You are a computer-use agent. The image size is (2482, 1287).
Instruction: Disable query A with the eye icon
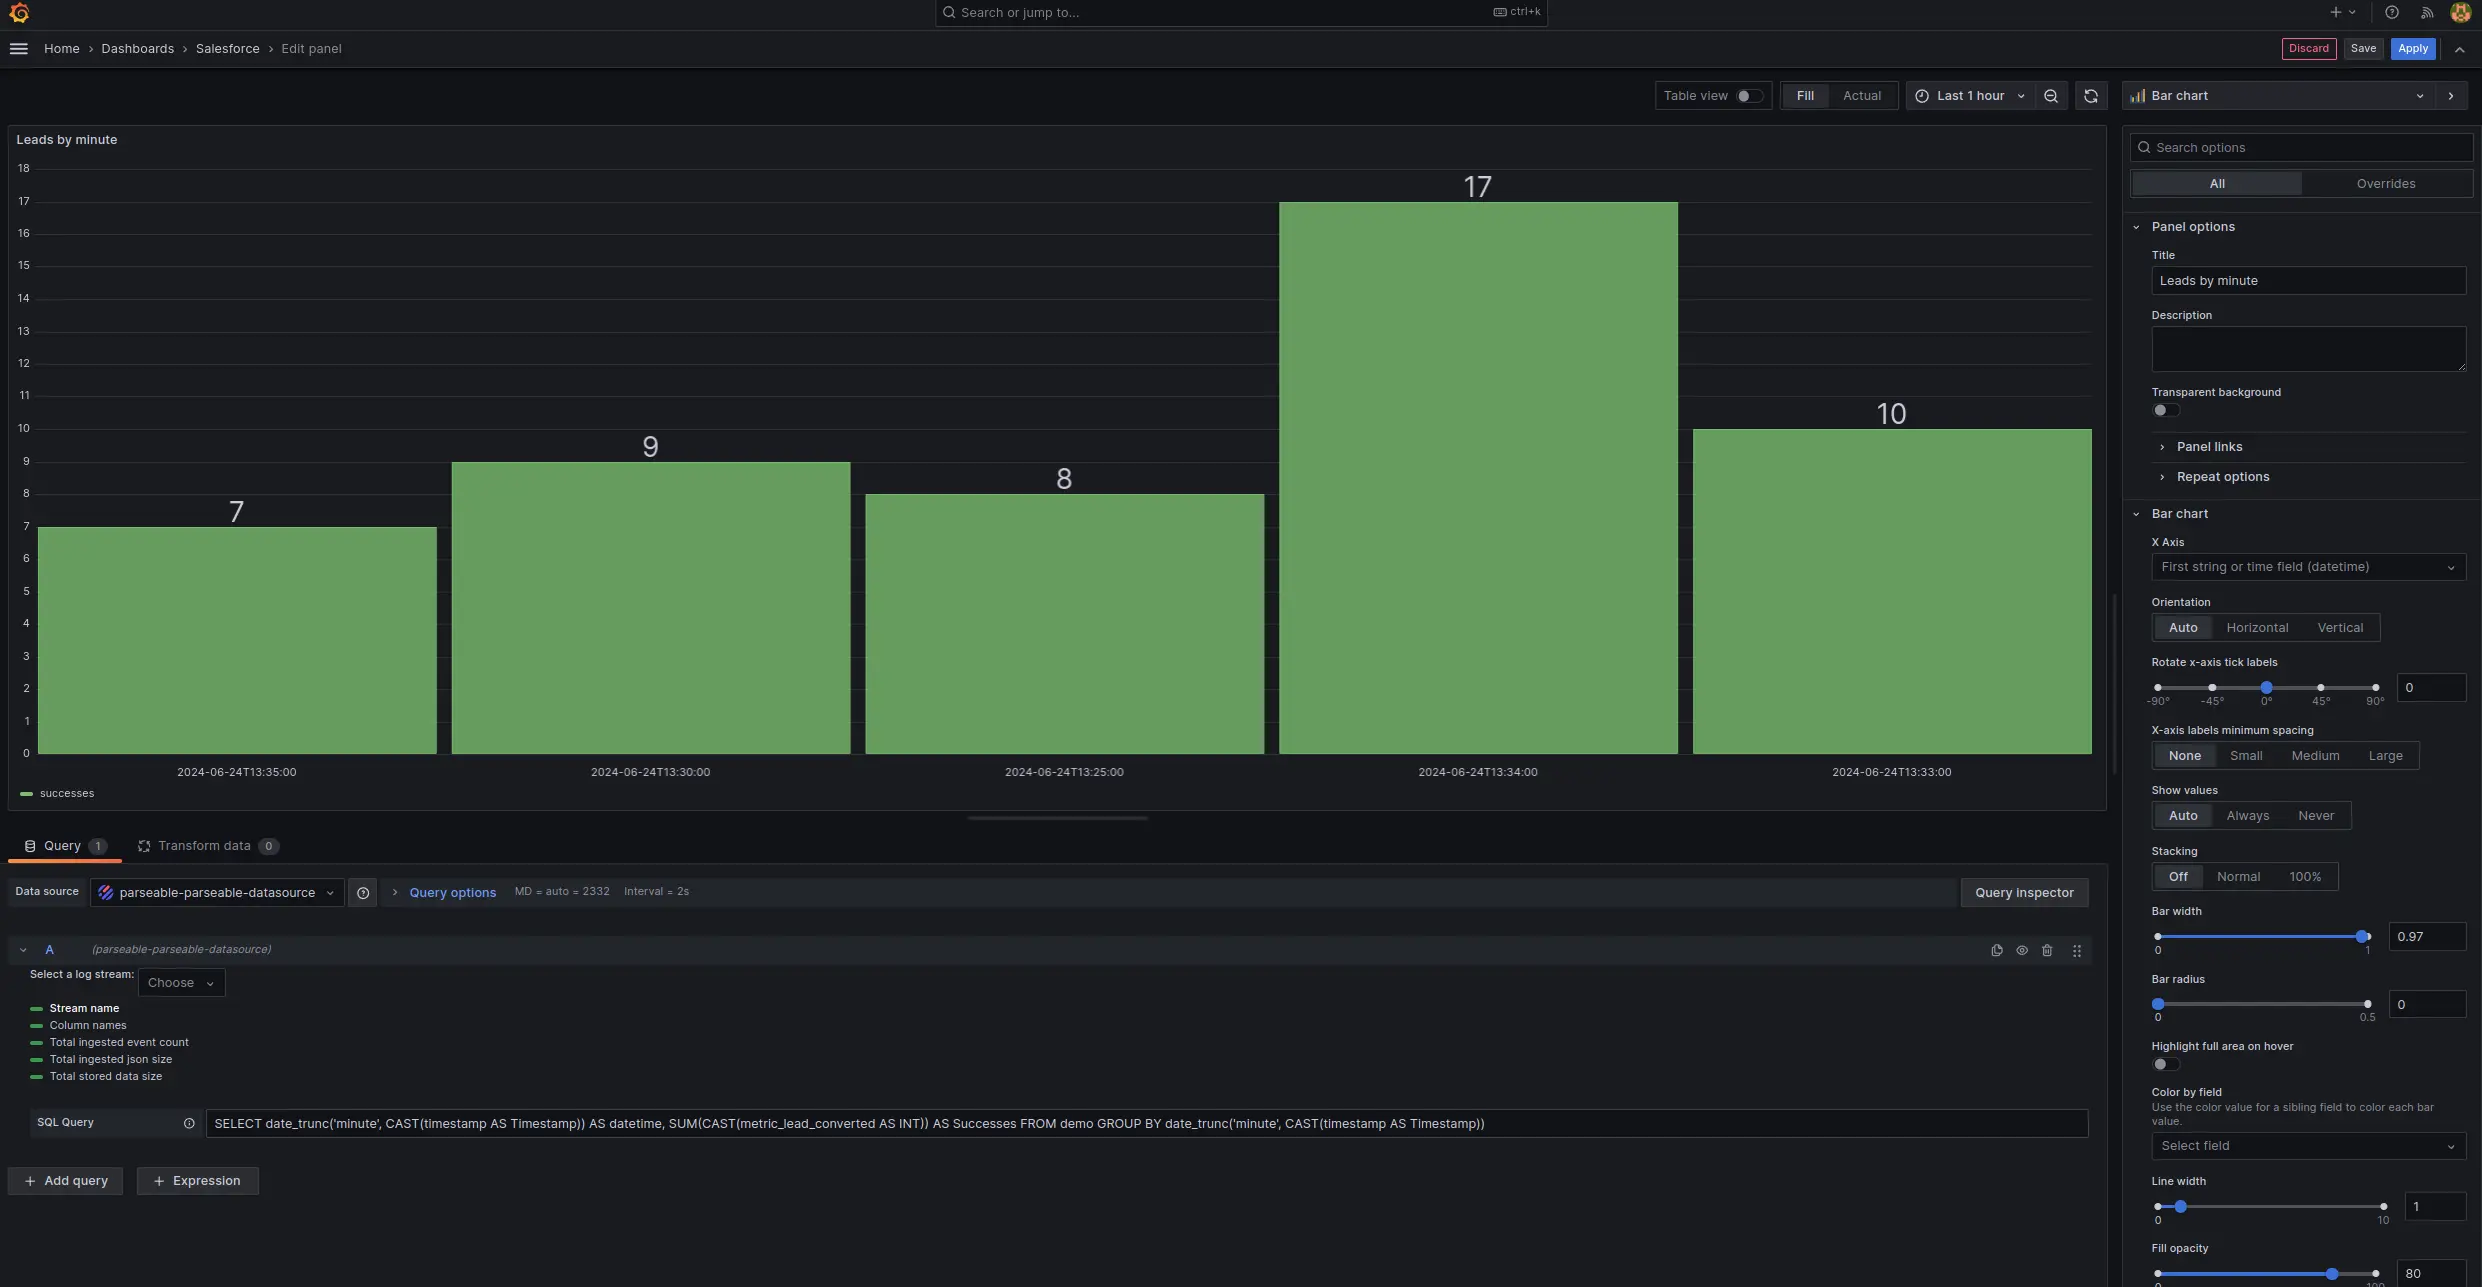(x=2021, y=950)
